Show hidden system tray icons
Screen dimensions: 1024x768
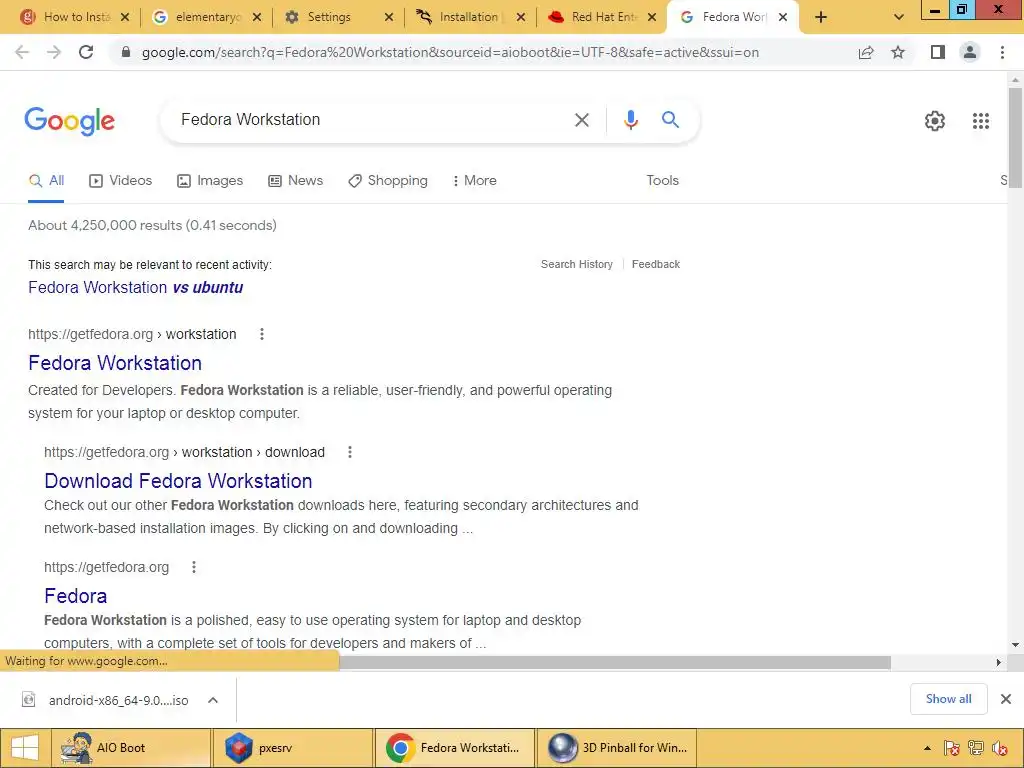[x=927, y=748]
